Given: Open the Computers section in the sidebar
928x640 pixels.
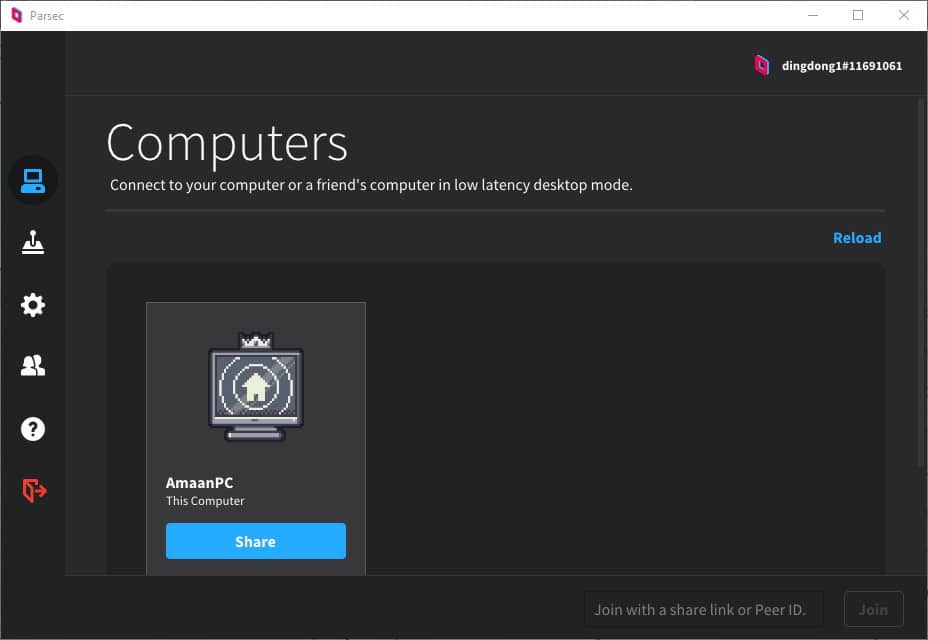Looking at the screenshot, I should tap(33, 180).
